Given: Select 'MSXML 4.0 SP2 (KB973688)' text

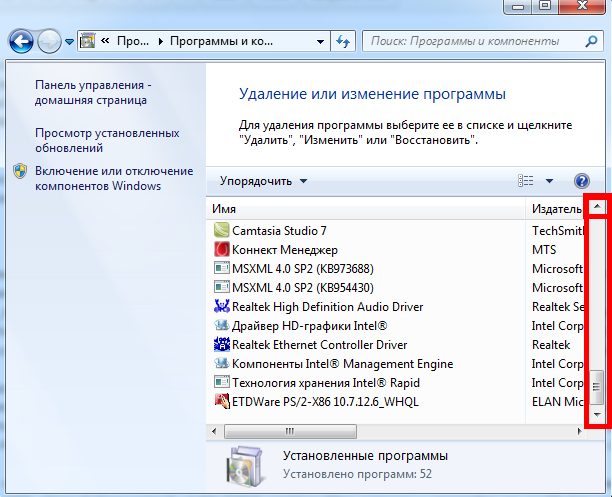Looking at the screenshot, I should (303, 269).
